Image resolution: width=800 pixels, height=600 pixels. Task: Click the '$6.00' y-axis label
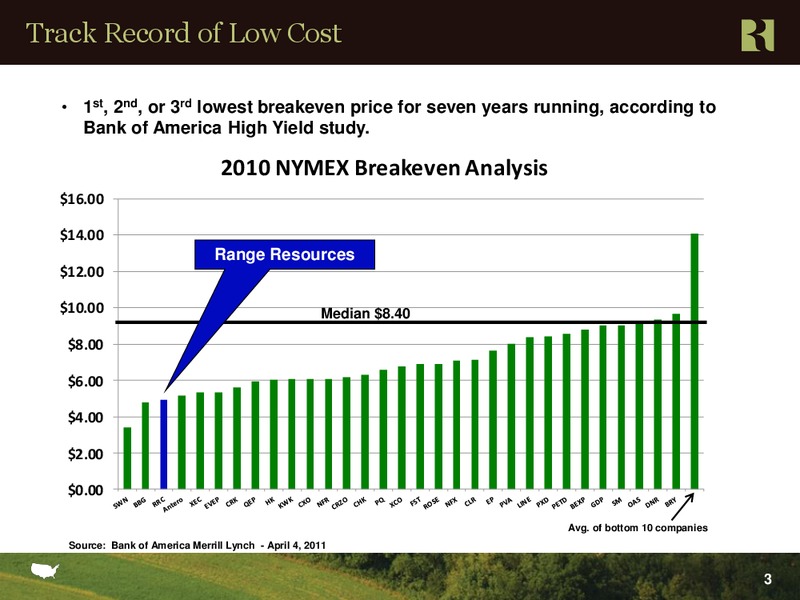pos(86,381)
